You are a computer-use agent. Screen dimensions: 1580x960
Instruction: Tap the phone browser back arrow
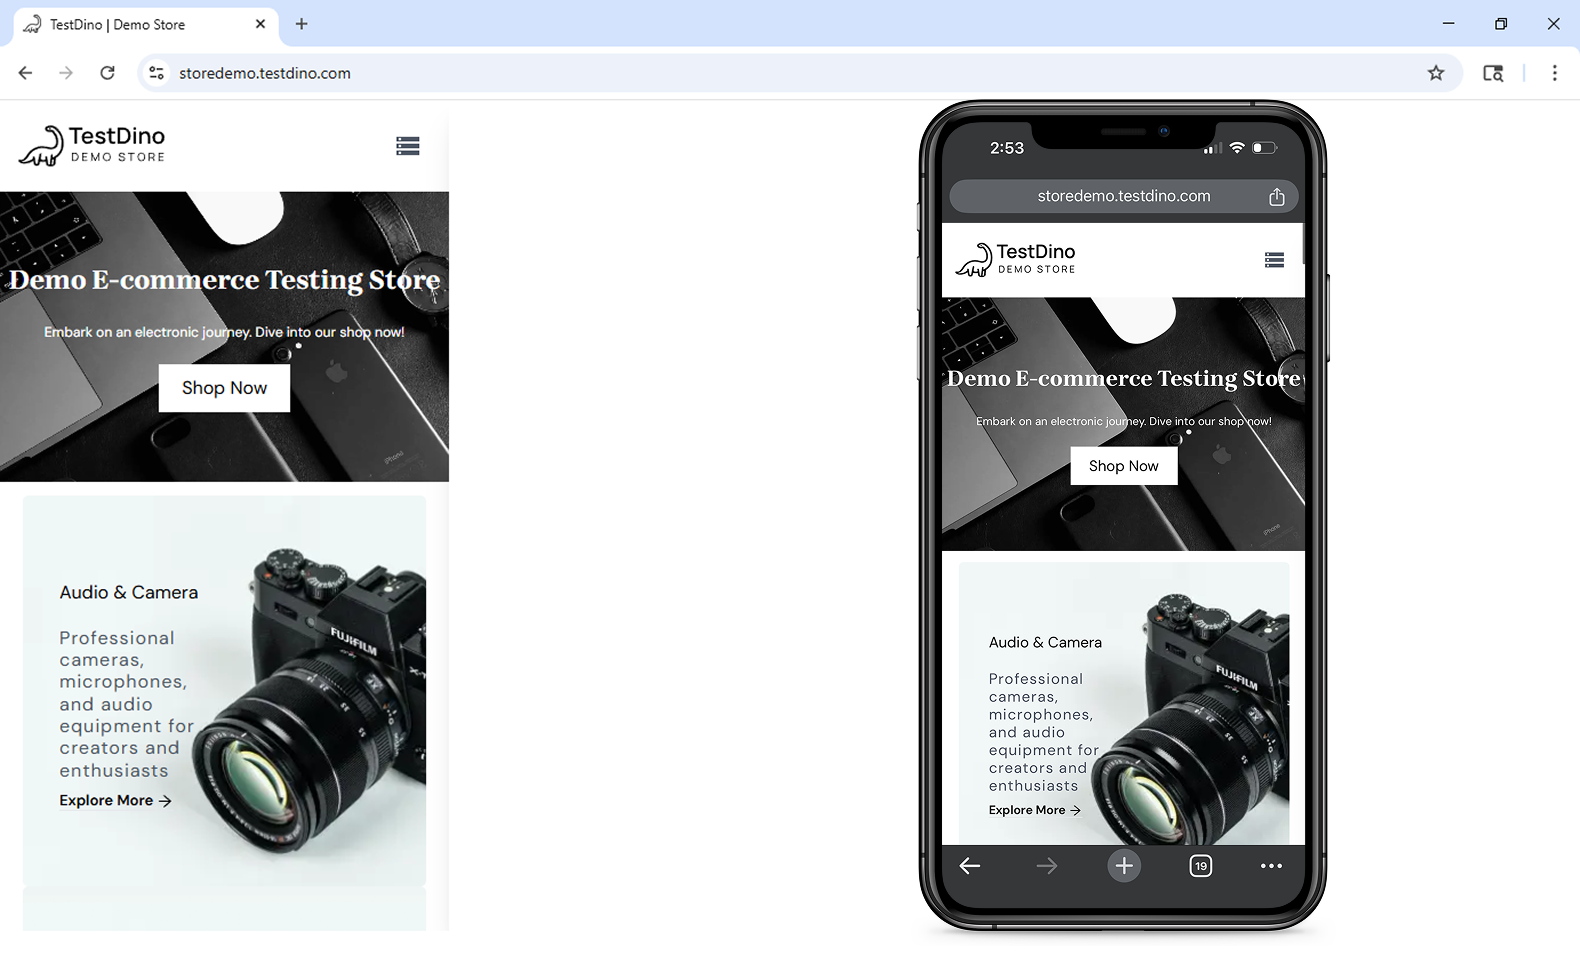969,866
